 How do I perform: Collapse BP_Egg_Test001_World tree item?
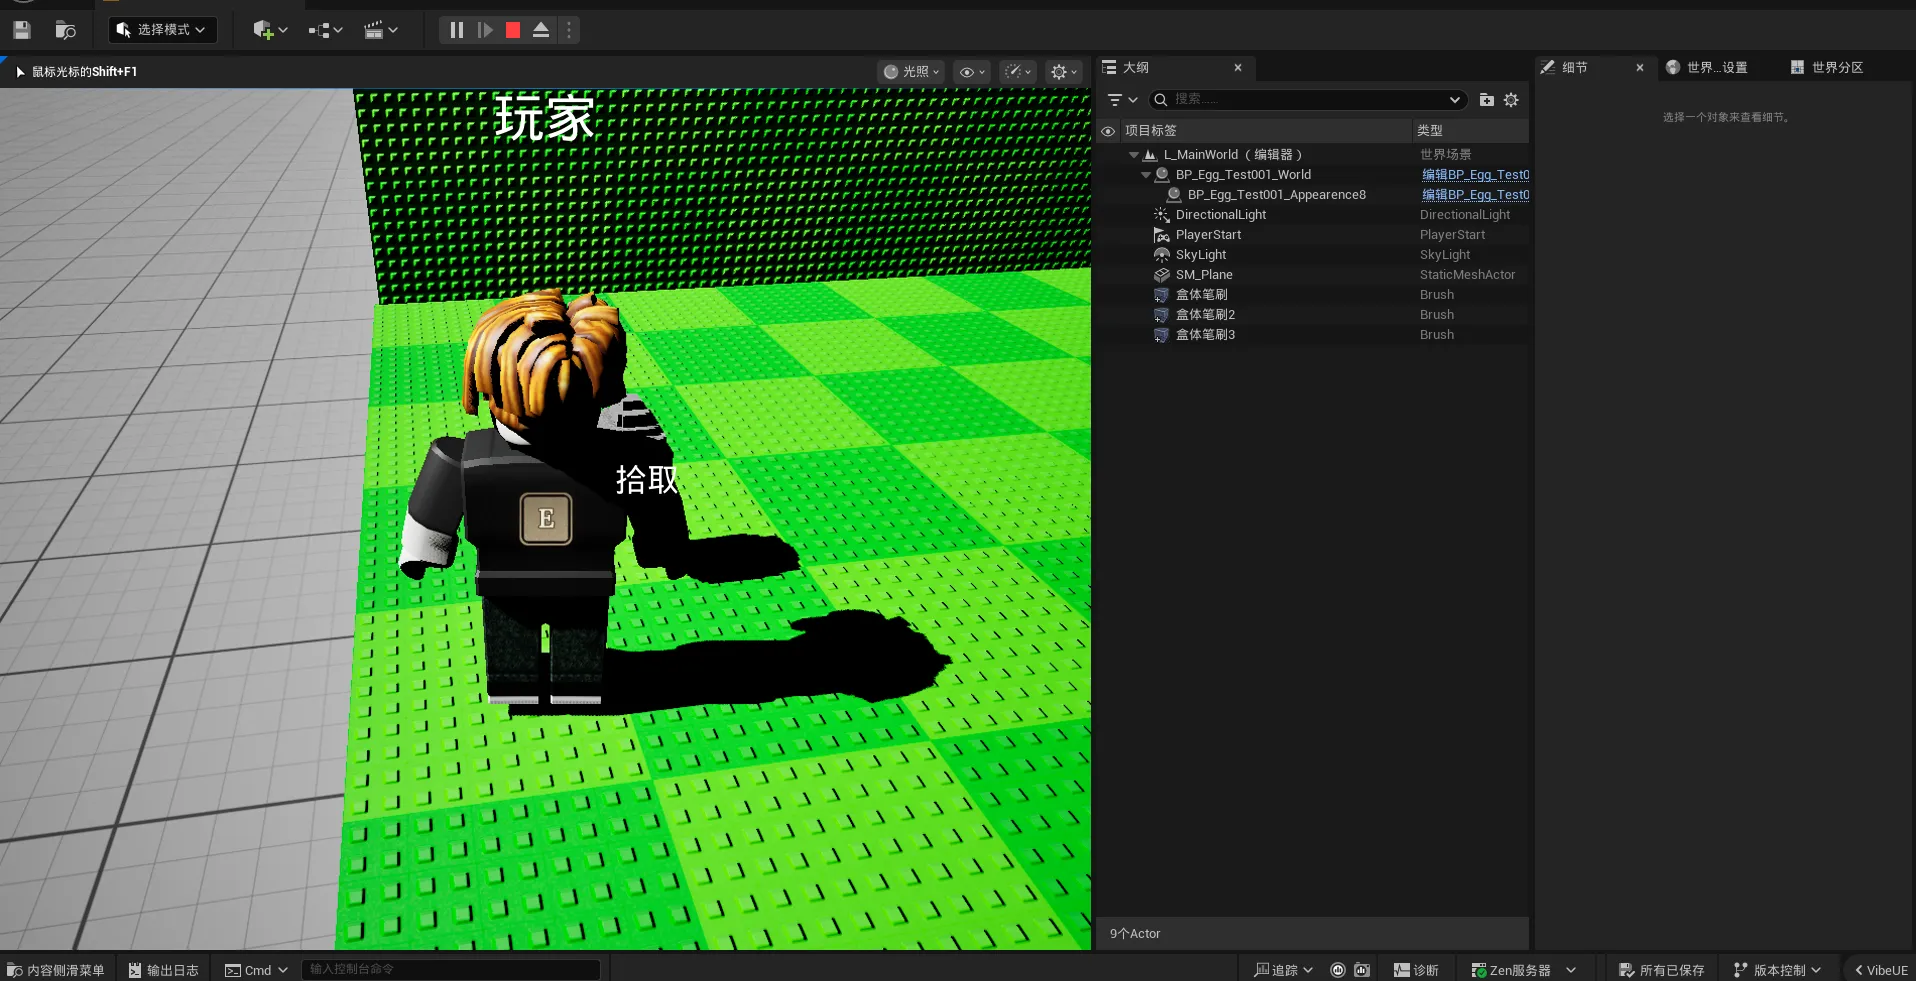pos(1146,175)
